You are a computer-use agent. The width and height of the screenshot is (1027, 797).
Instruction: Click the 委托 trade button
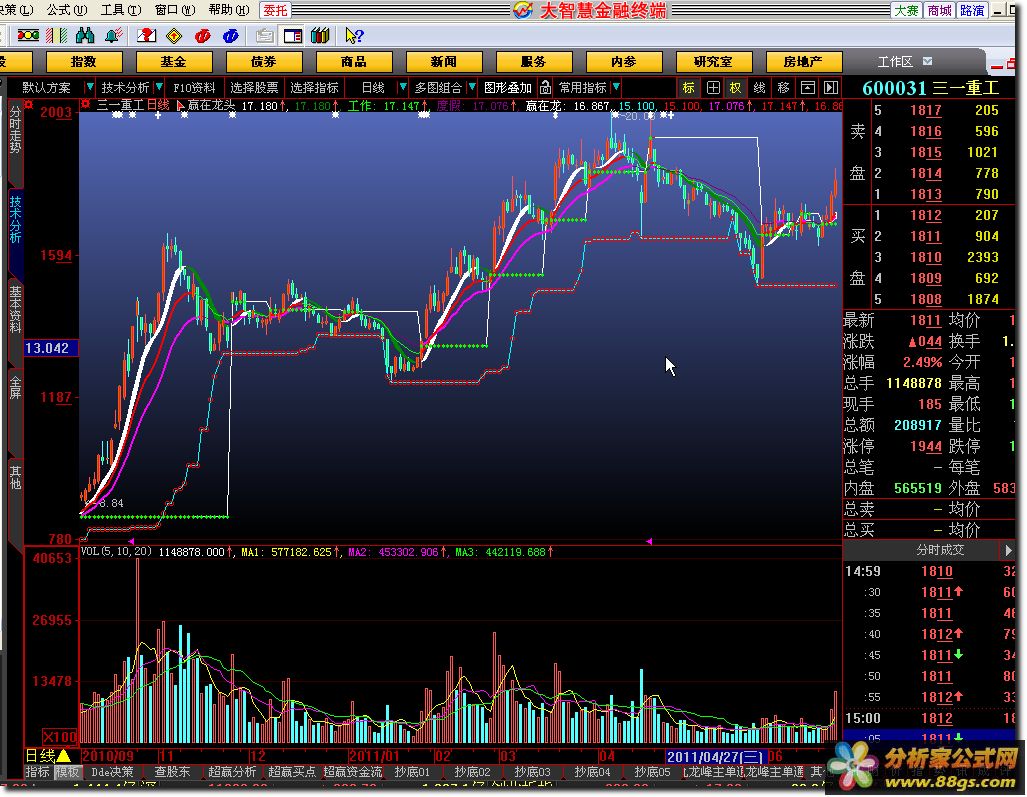[x=276, y=10]
